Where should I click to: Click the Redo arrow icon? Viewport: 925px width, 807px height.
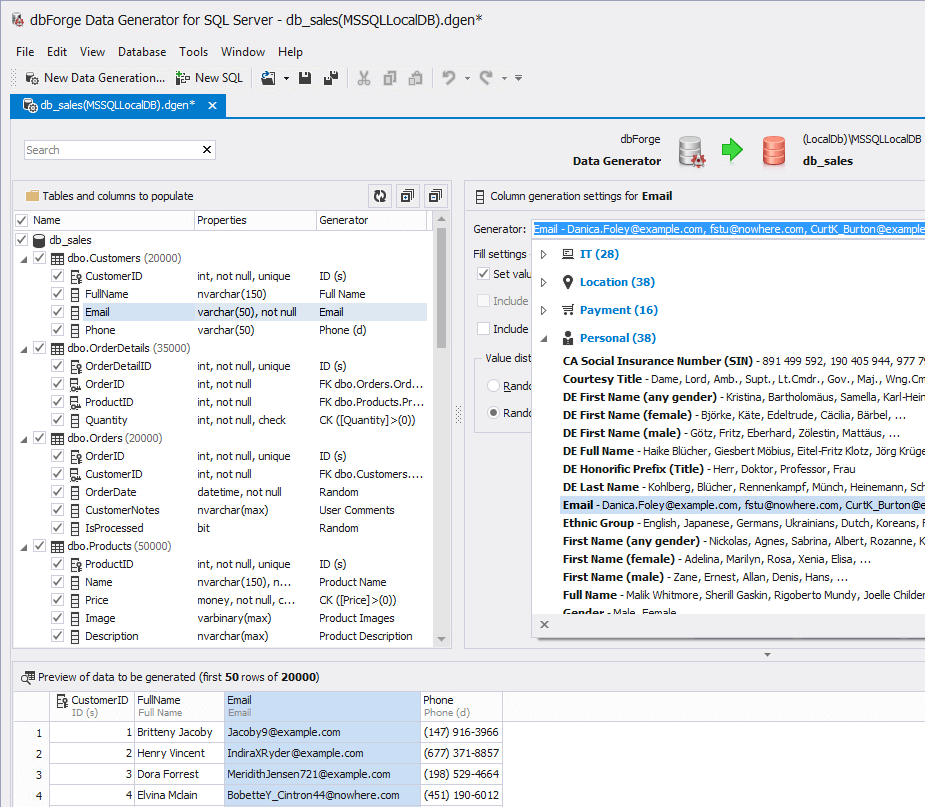point(486,78)
